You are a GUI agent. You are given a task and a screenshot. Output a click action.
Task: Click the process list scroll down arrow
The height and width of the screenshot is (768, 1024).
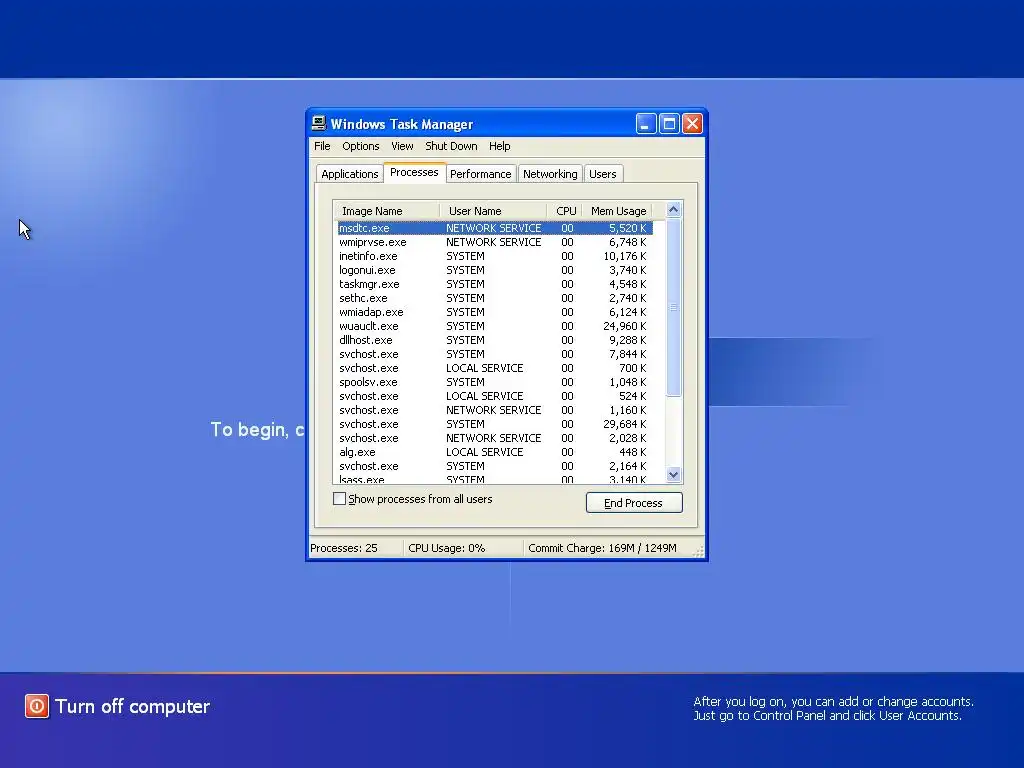point(674,475)
